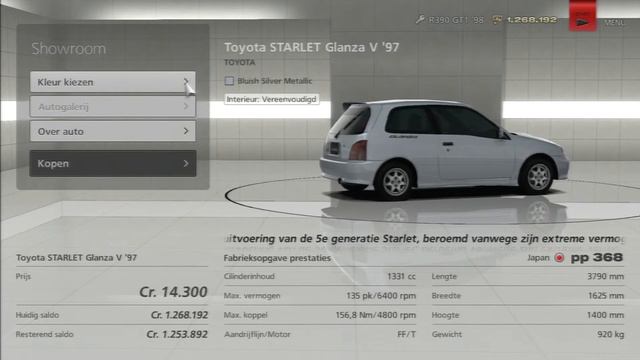Click the Breedte value 1625 mm
Screen dimensions: 640x360
[606, 296]
